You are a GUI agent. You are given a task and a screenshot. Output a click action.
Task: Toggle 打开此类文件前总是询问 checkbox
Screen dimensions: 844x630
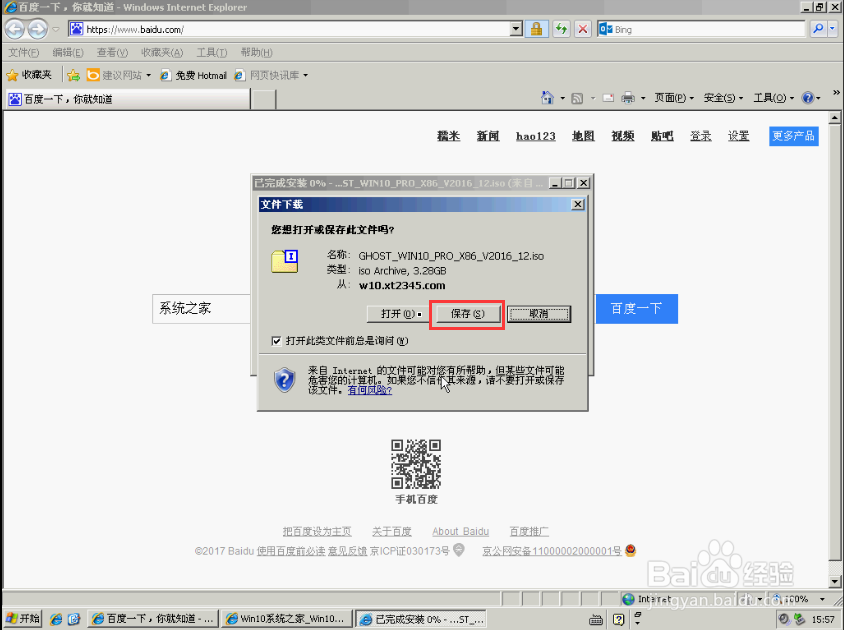276,341
